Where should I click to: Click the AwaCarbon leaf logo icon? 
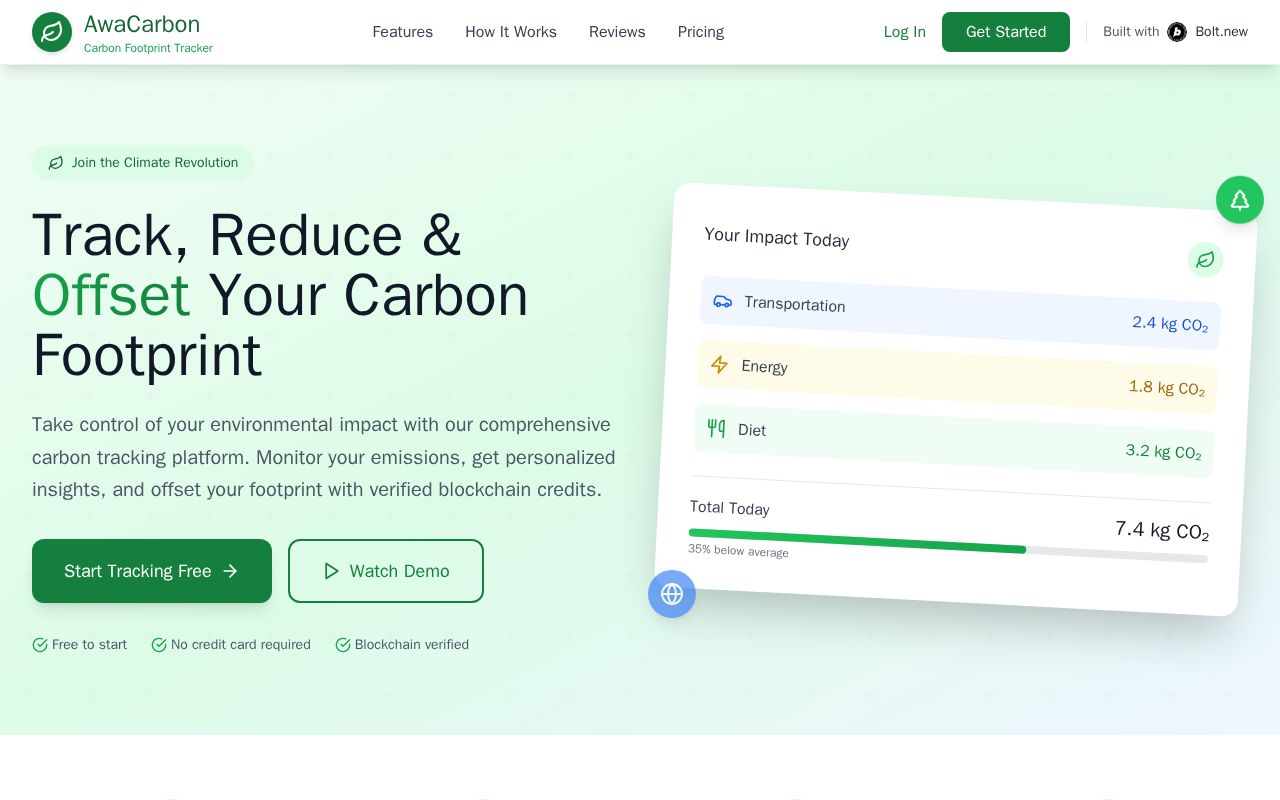click(52, 32)
